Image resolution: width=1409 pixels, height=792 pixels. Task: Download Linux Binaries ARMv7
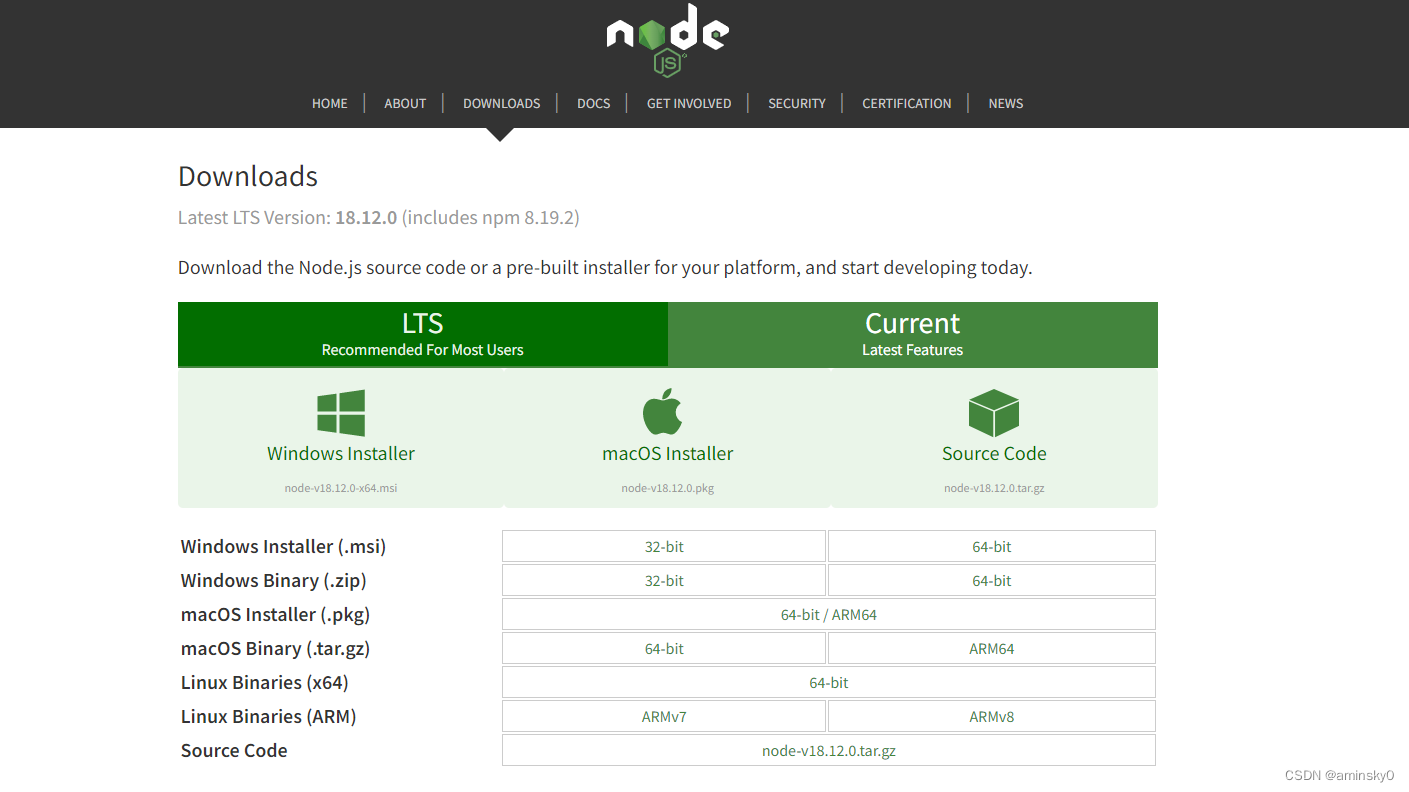click(664, 717)
